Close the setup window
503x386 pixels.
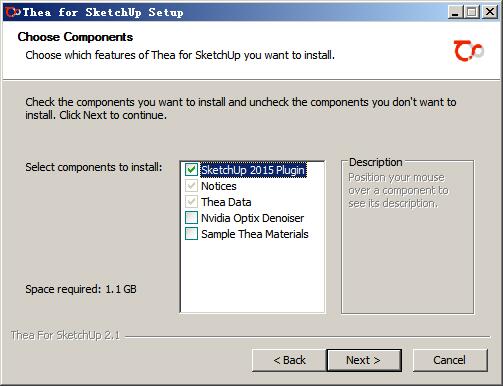click(490, 12)
